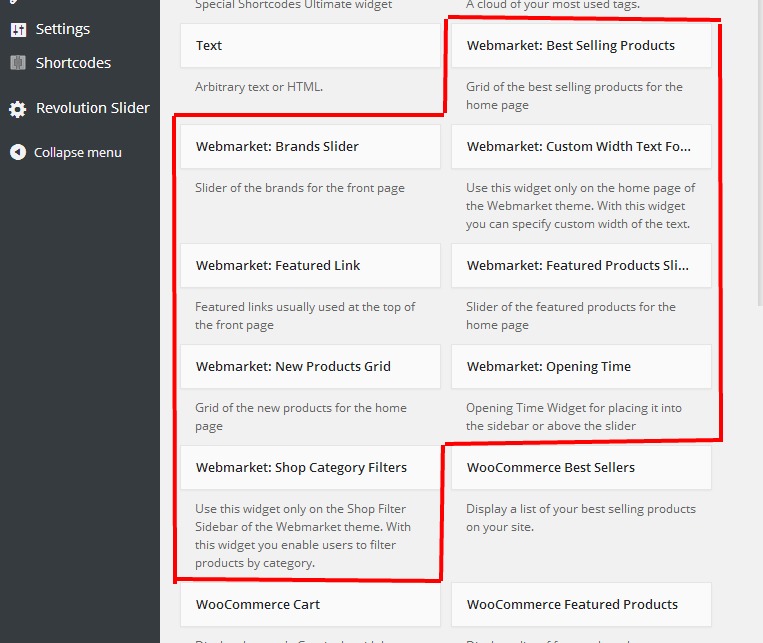
Task: Select Webmarket: Featured Products Slider widget
Action: (581, 265)
